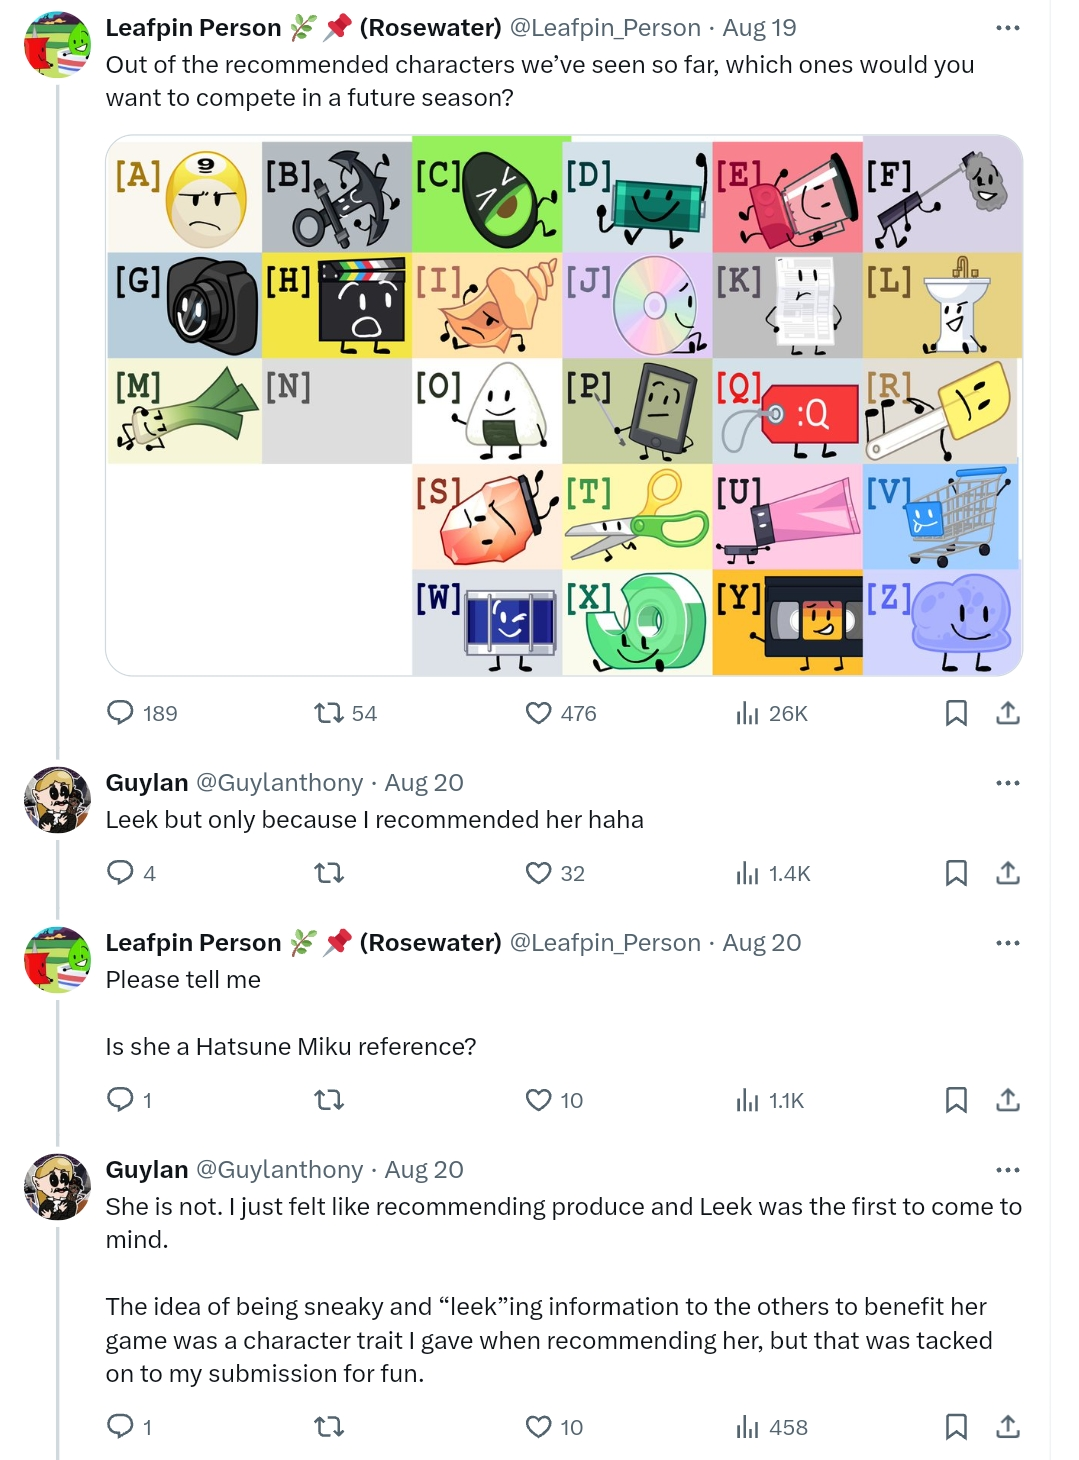Reply to Guylan's Leek reply with 4 comments
The image size is (1079, 1460).
click(x=121, y=873)
